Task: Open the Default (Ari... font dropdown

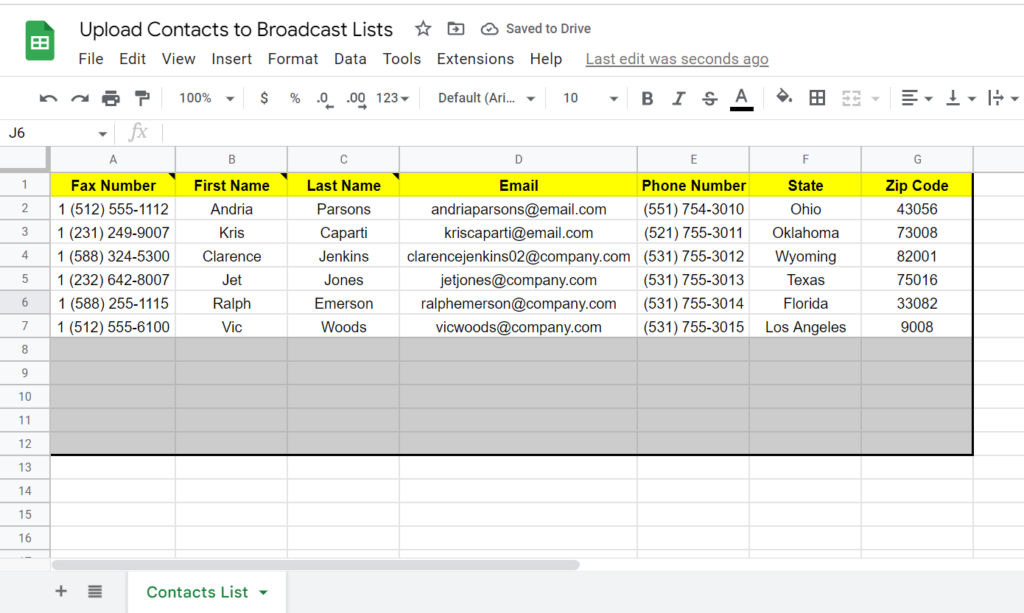Action: [487, 99]
